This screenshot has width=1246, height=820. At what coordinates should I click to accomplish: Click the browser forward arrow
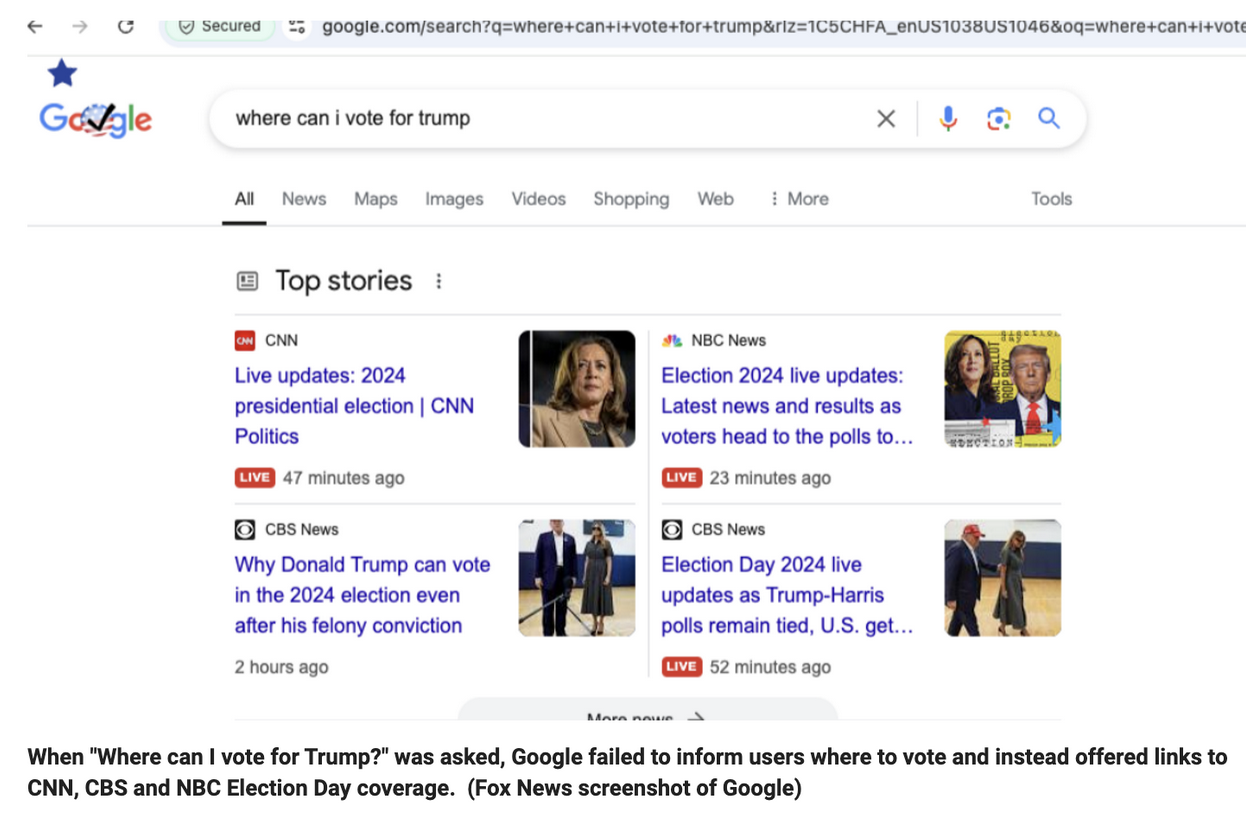80,26
